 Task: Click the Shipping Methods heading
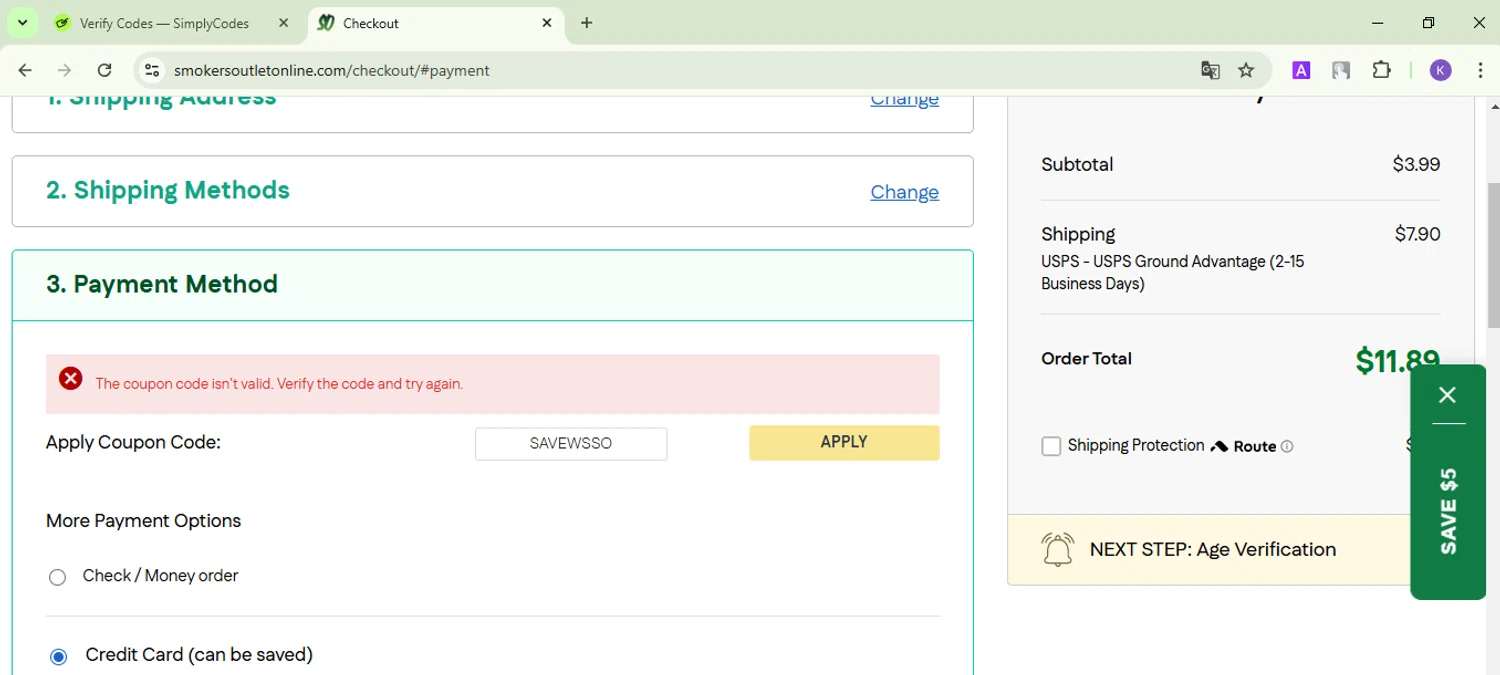168,190
